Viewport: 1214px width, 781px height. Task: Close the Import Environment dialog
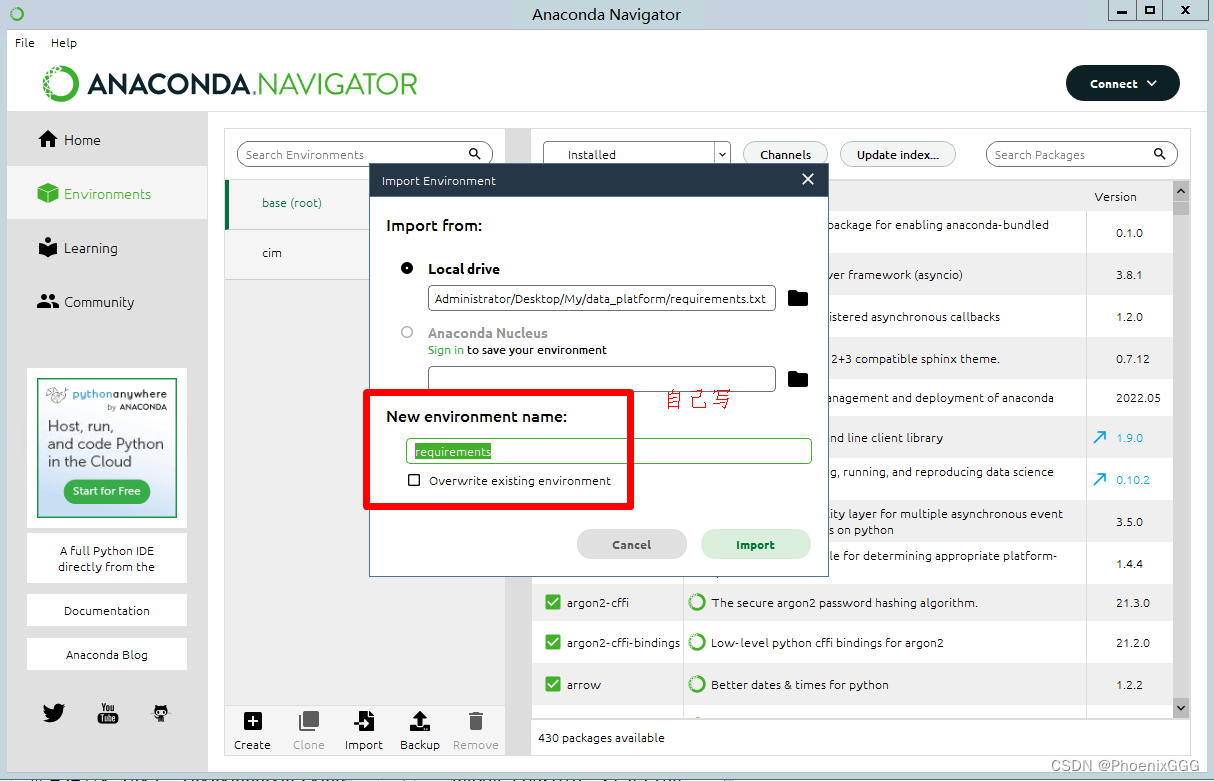808,180
